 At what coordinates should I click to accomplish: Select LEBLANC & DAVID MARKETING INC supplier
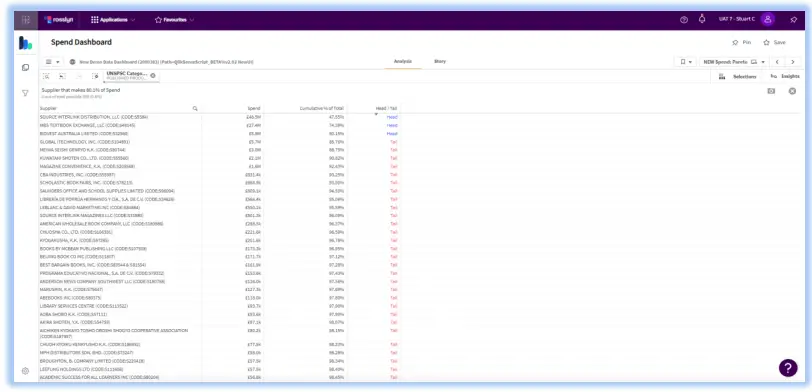click(x=90, y=207)
